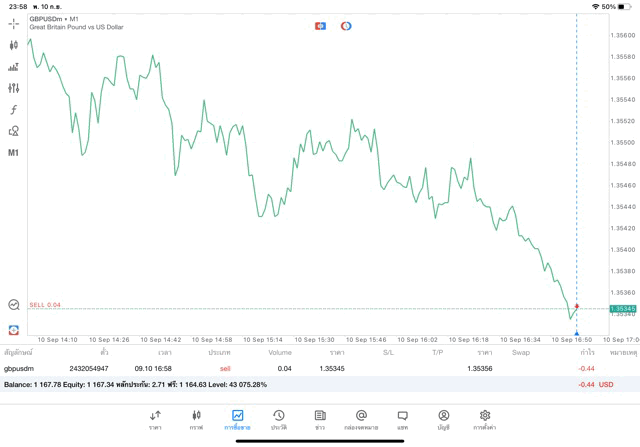Open Settings (การตั้งค่า) gear tab
This screenshot has width=640, height=447.
coord(484,419)
